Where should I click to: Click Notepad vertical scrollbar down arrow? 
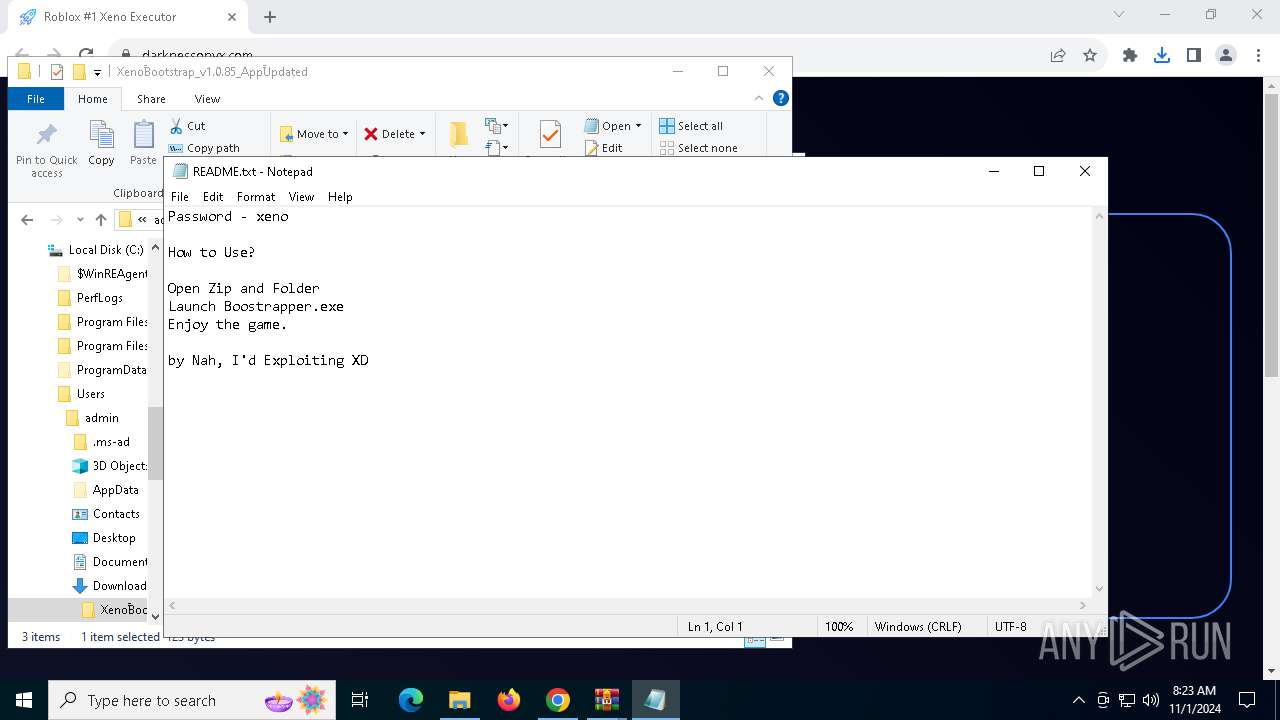point(1100,589)
